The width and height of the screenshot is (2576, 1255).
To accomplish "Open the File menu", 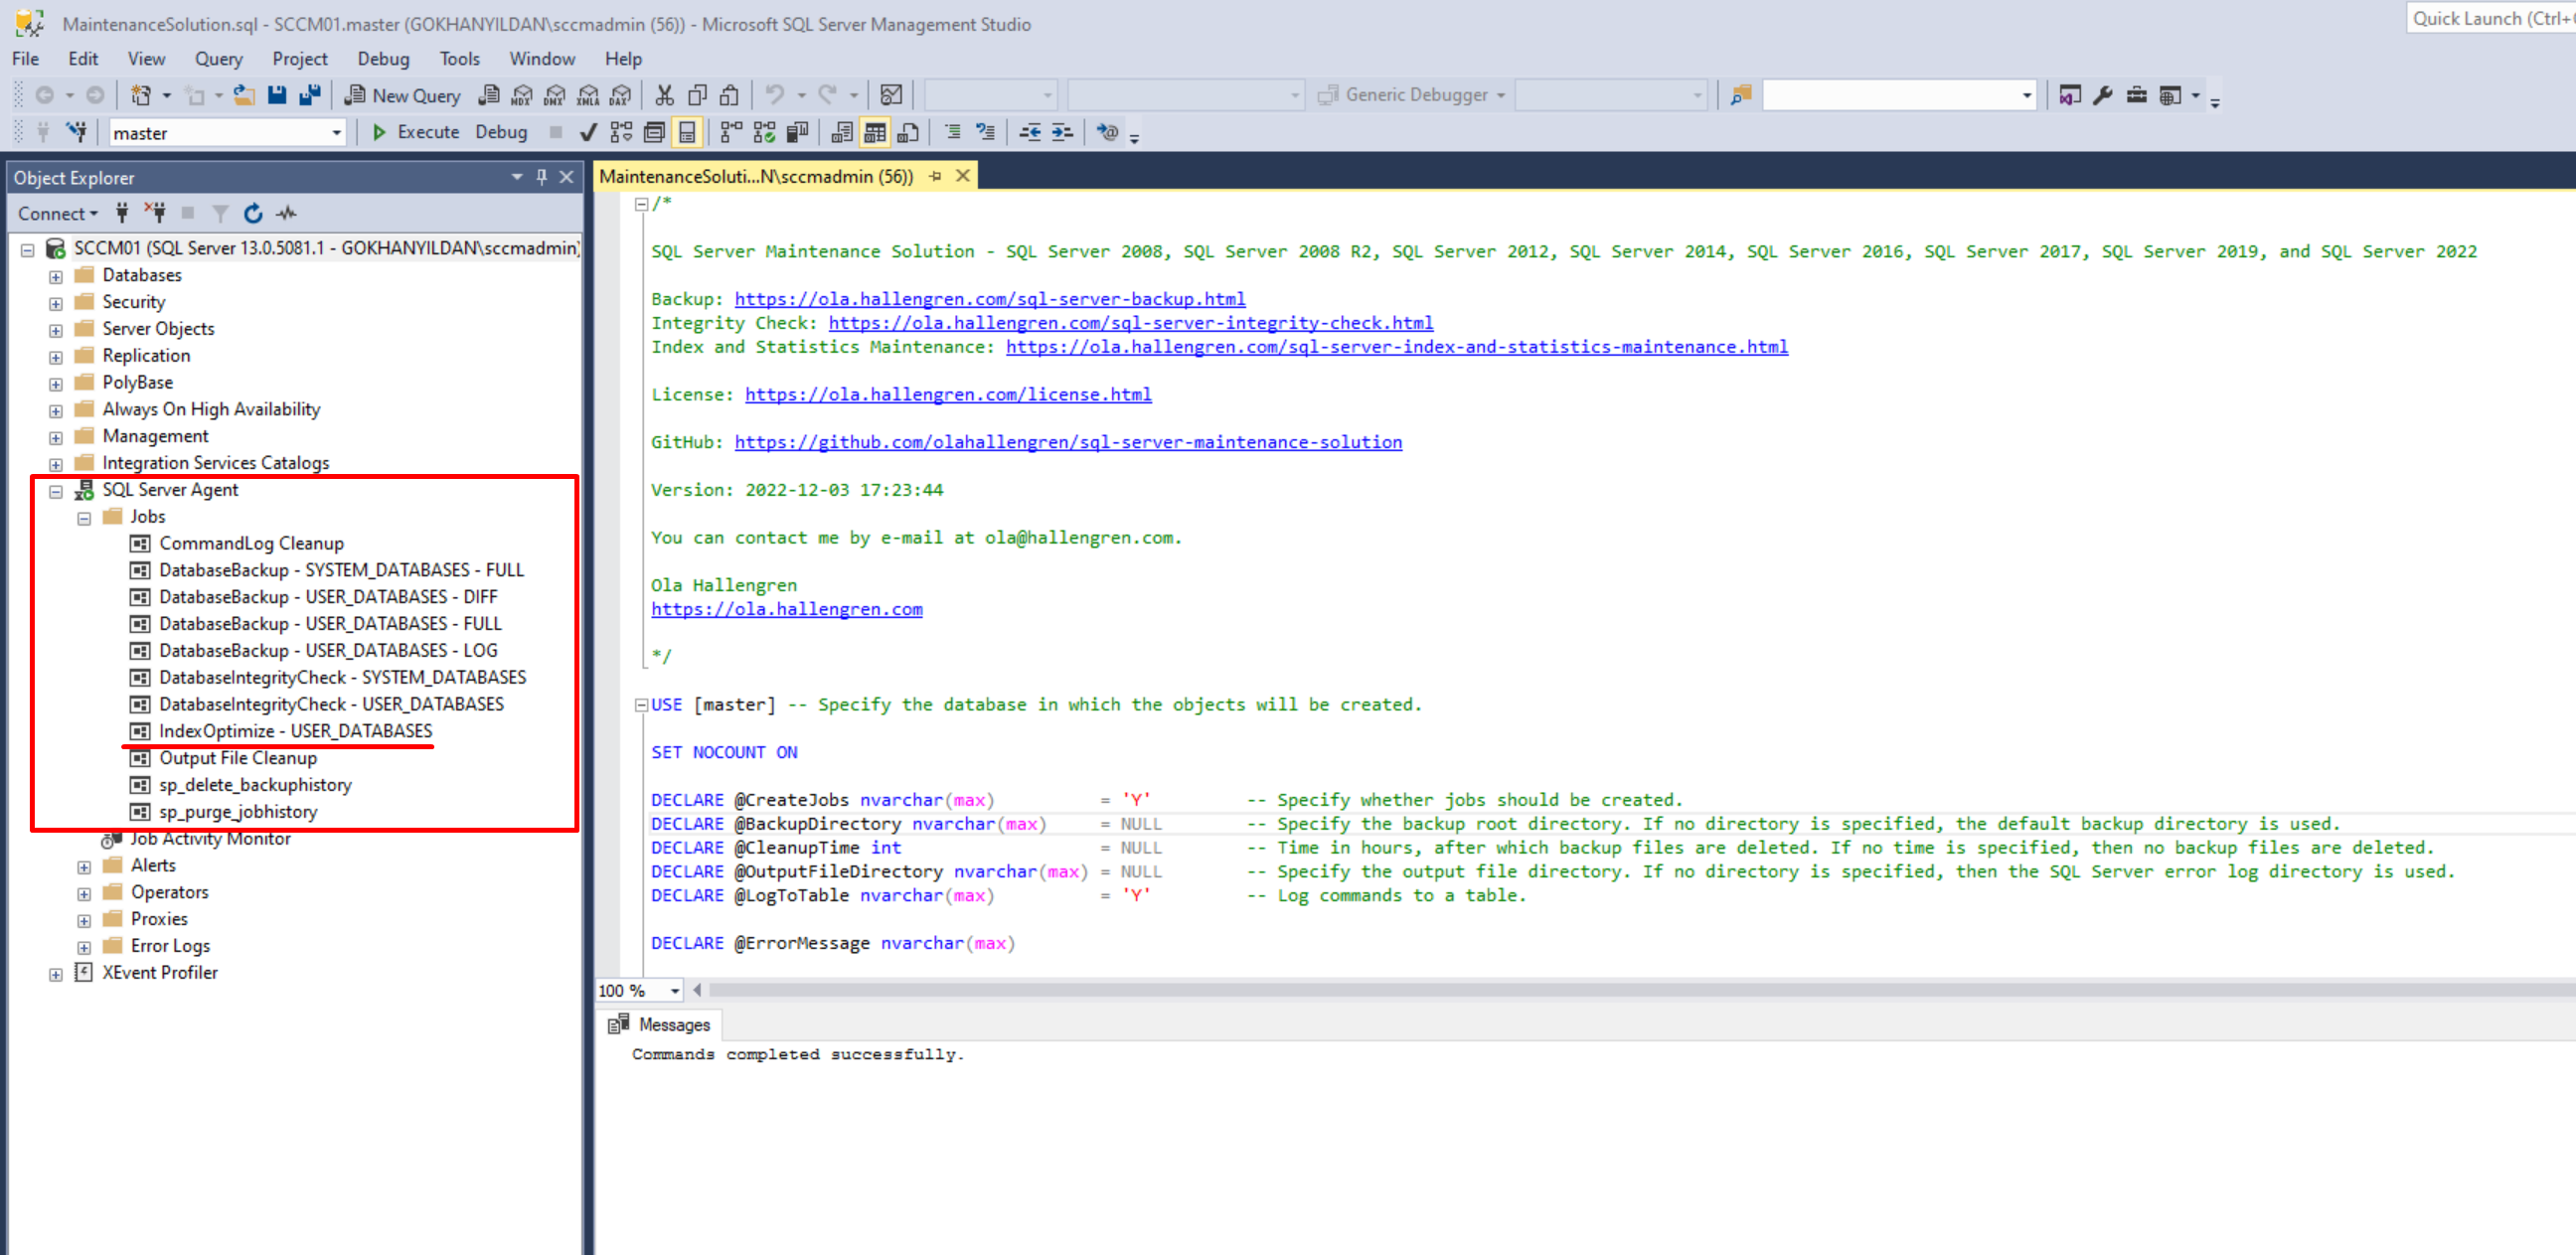I will [x=26, y=58].
